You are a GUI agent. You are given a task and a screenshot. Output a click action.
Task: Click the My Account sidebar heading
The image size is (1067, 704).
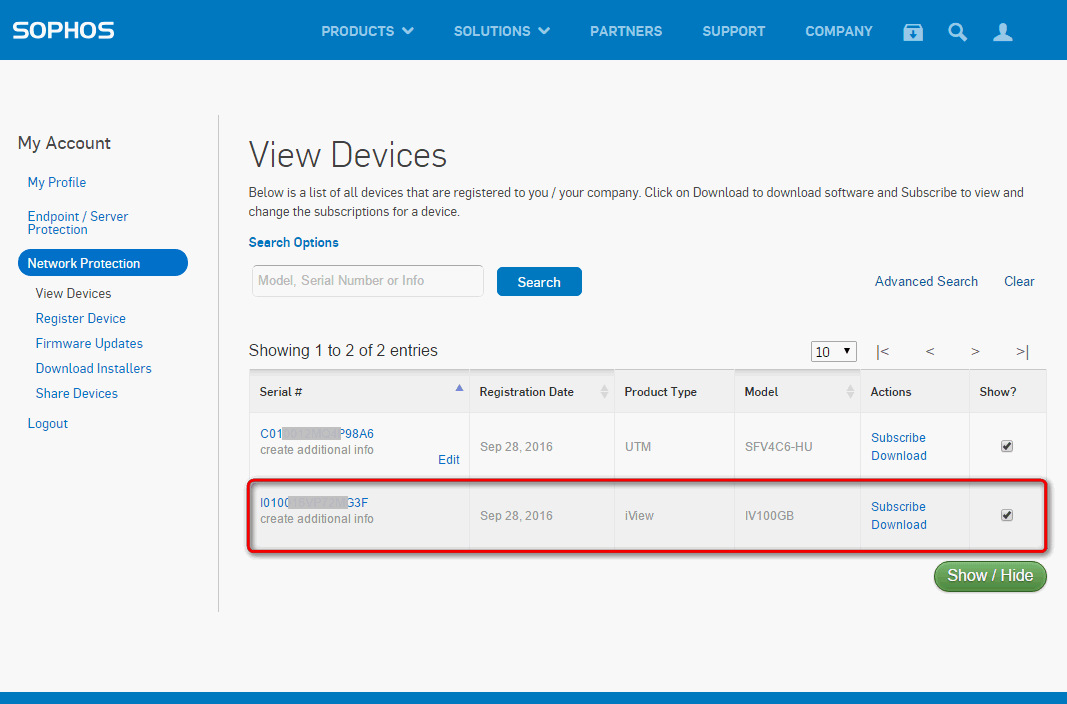pos(64,144)
